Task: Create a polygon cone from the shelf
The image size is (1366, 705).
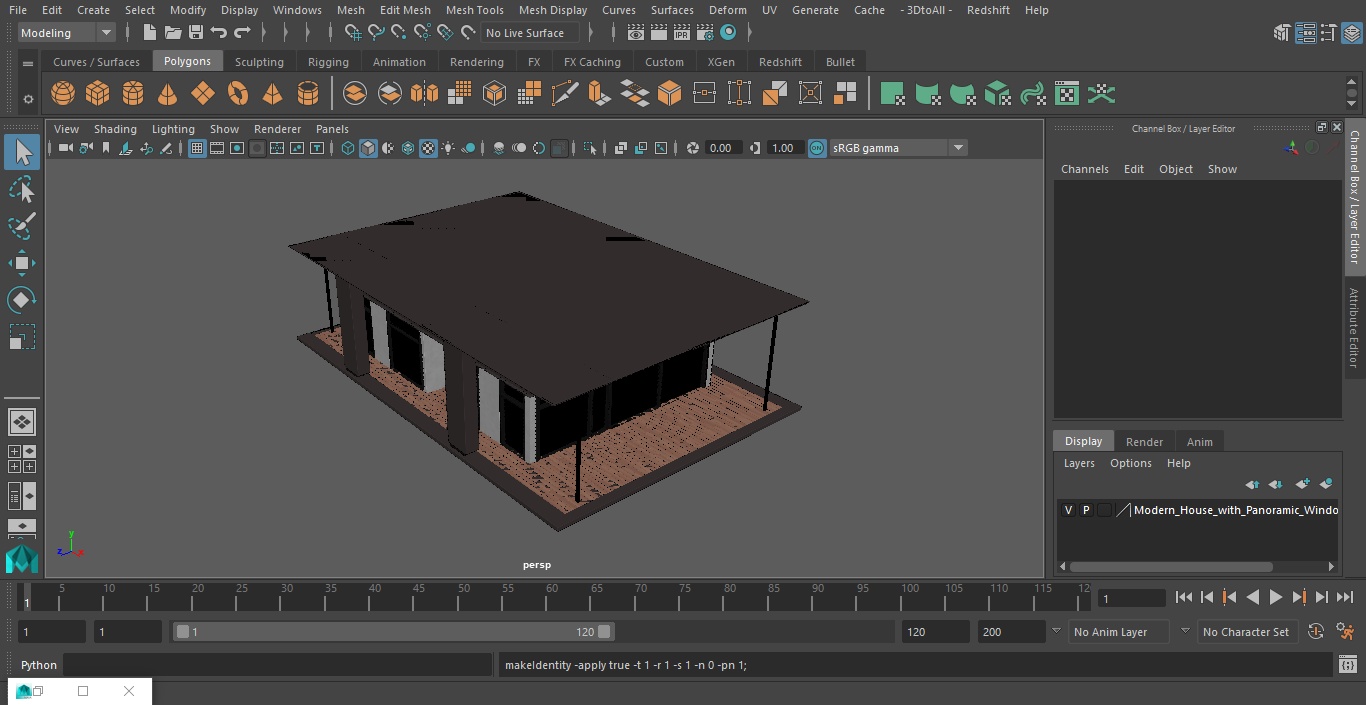Action: tap(168, 94)
